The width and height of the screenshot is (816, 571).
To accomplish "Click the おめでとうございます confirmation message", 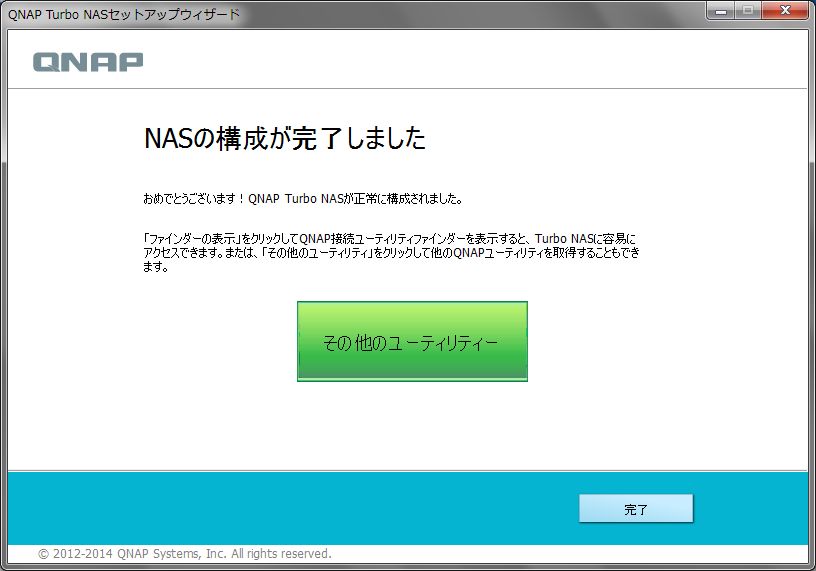I will [303, 199].
